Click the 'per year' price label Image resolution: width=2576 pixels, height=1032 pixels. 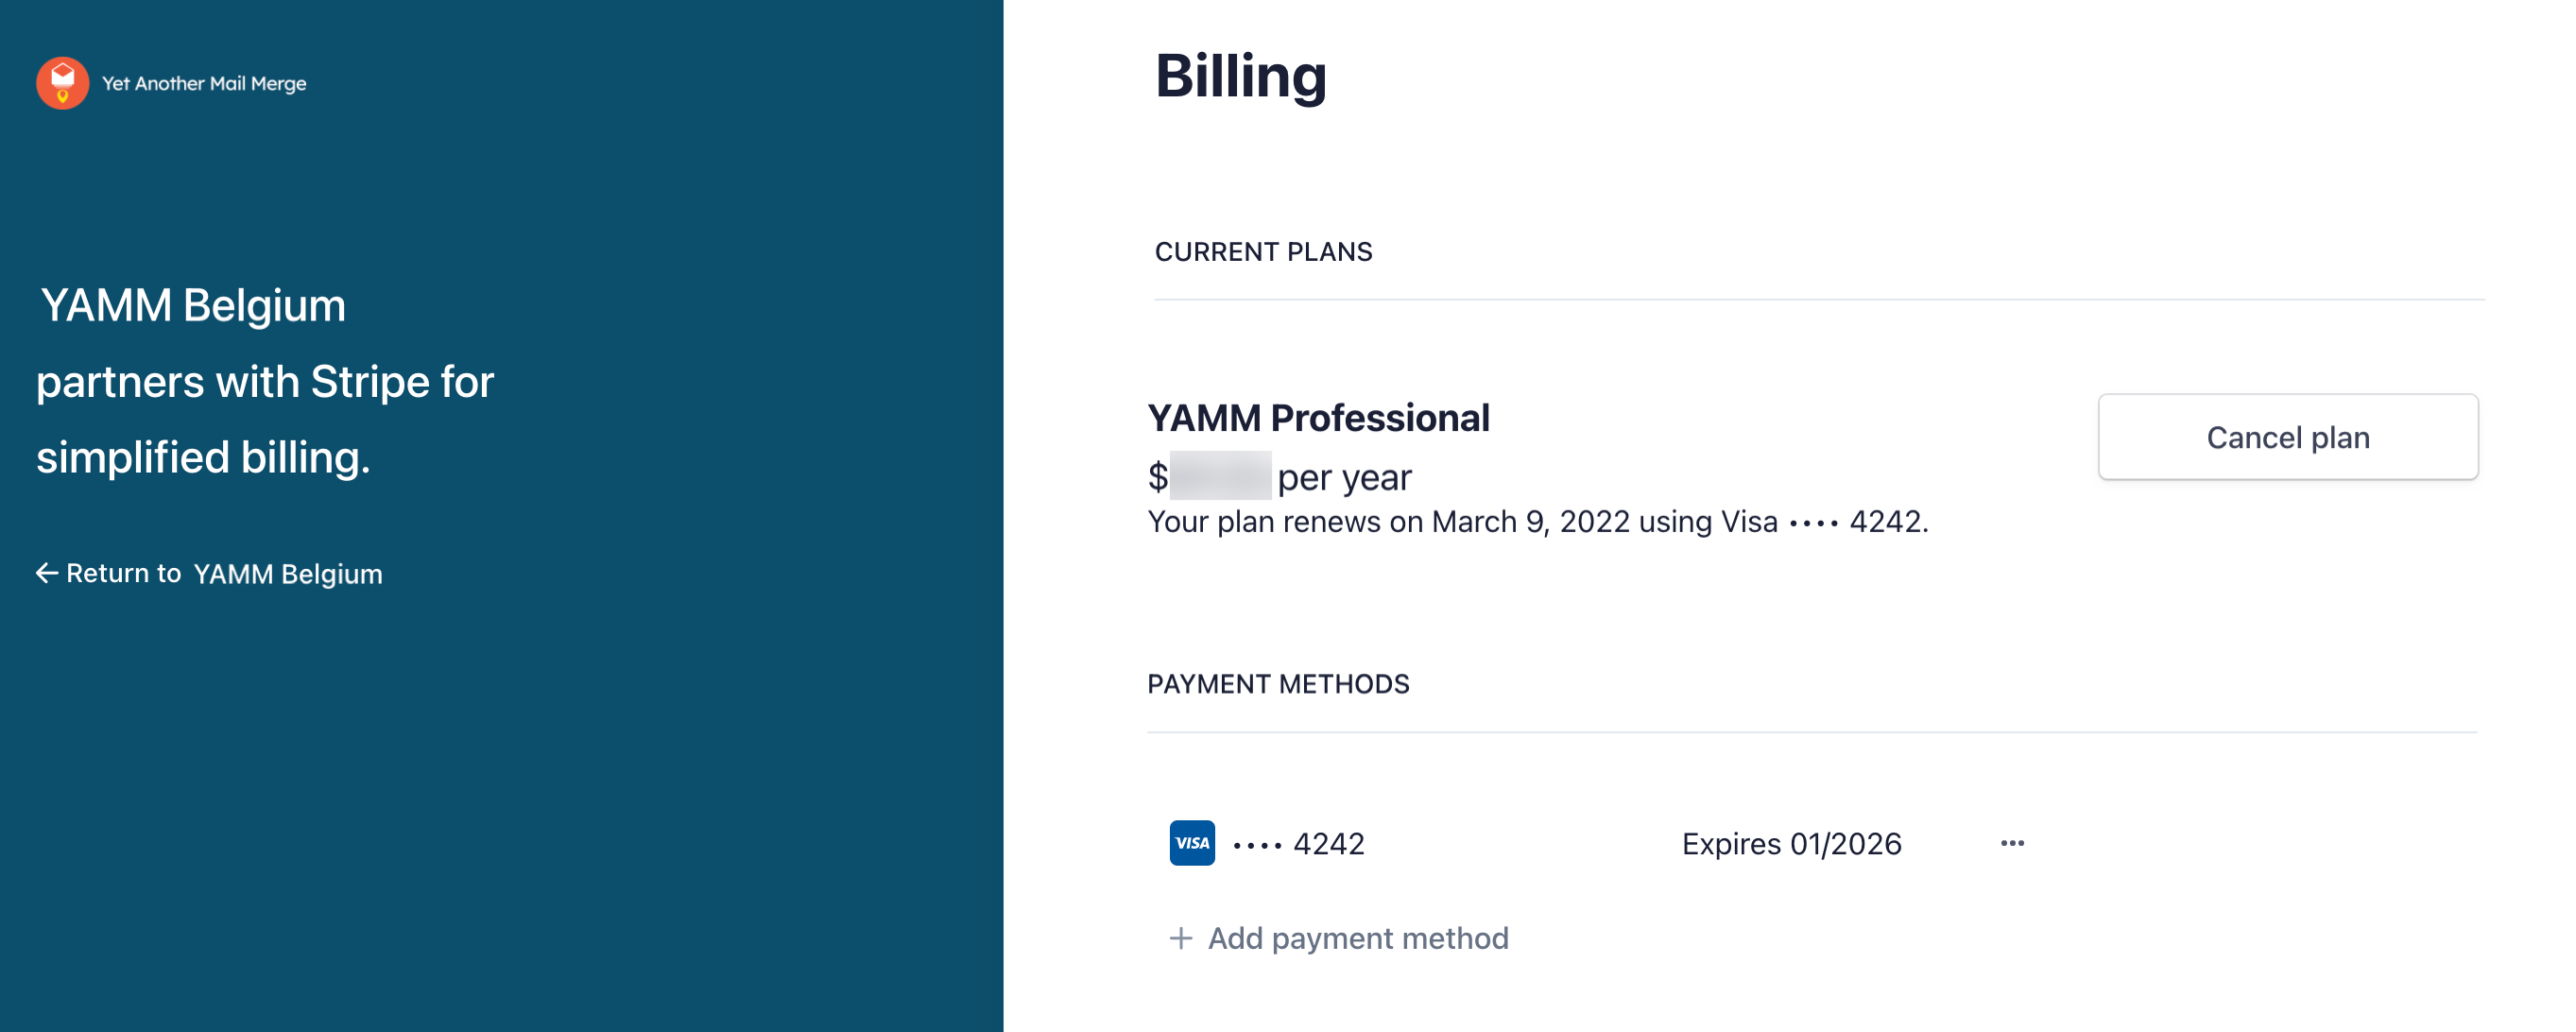pyautogui.click(x=1344, y=477)
